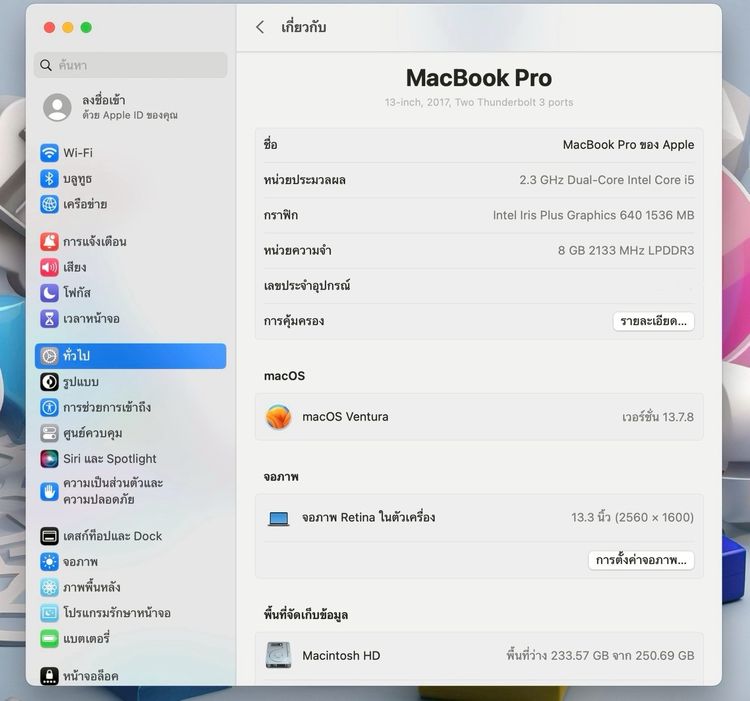Select the Wi-Fi sidebar label
The image size is (750, 701).
coord(78,153)
